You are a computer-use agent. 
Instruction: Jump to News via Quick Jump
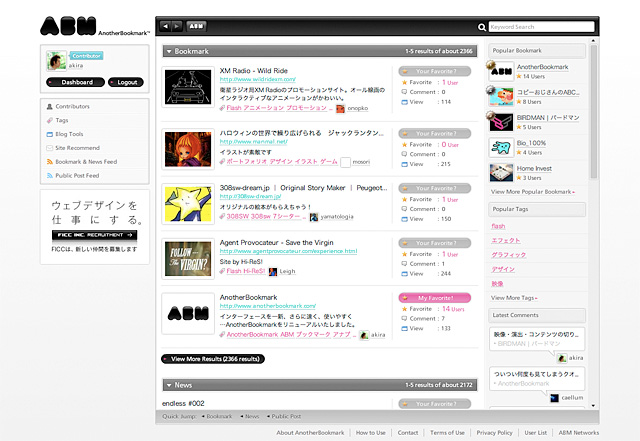(250, 415)
